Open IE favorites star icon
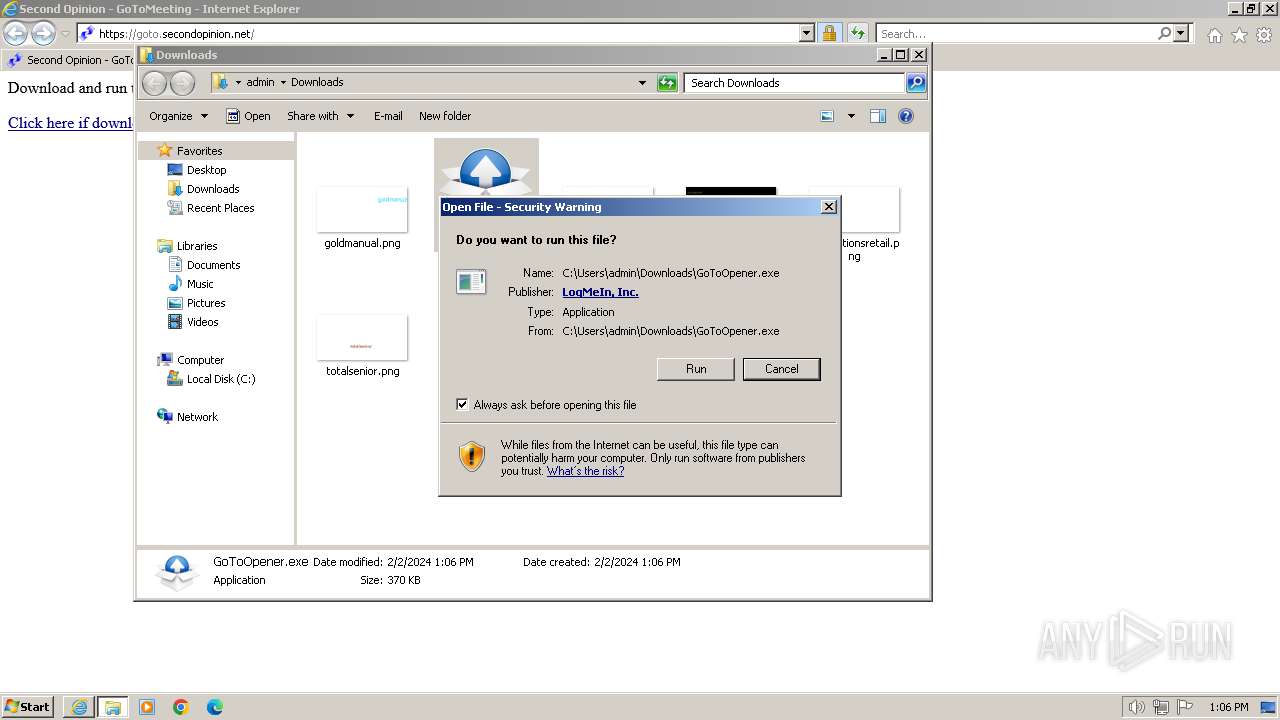Screen dimensions: 1280x720 [x=1239, y=35]
